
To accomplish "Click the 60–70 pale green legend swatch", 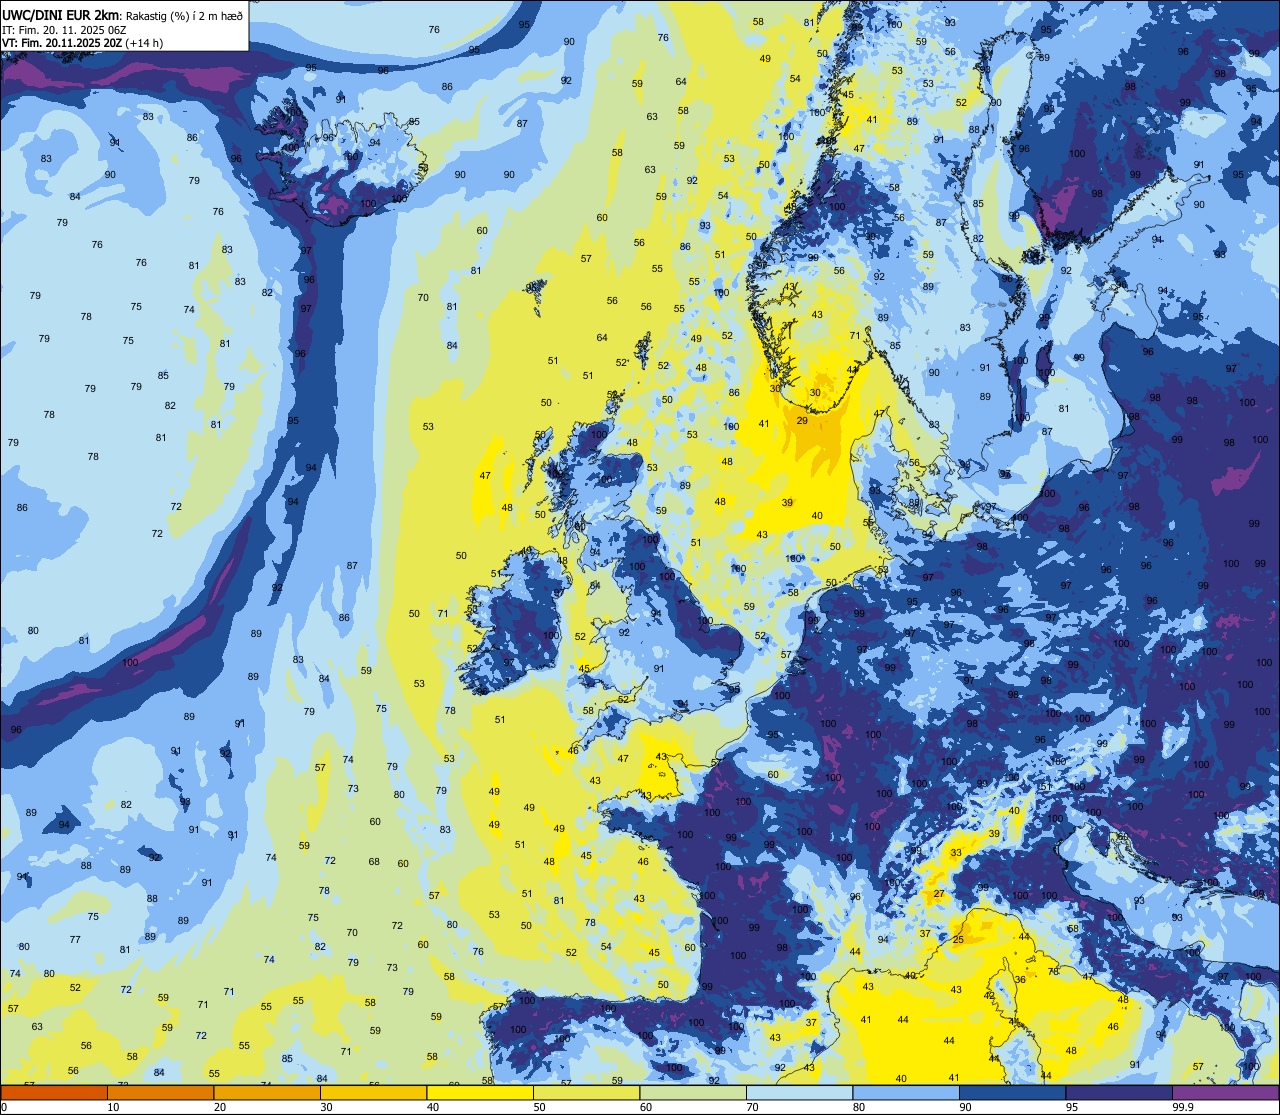I will 693,1092.
